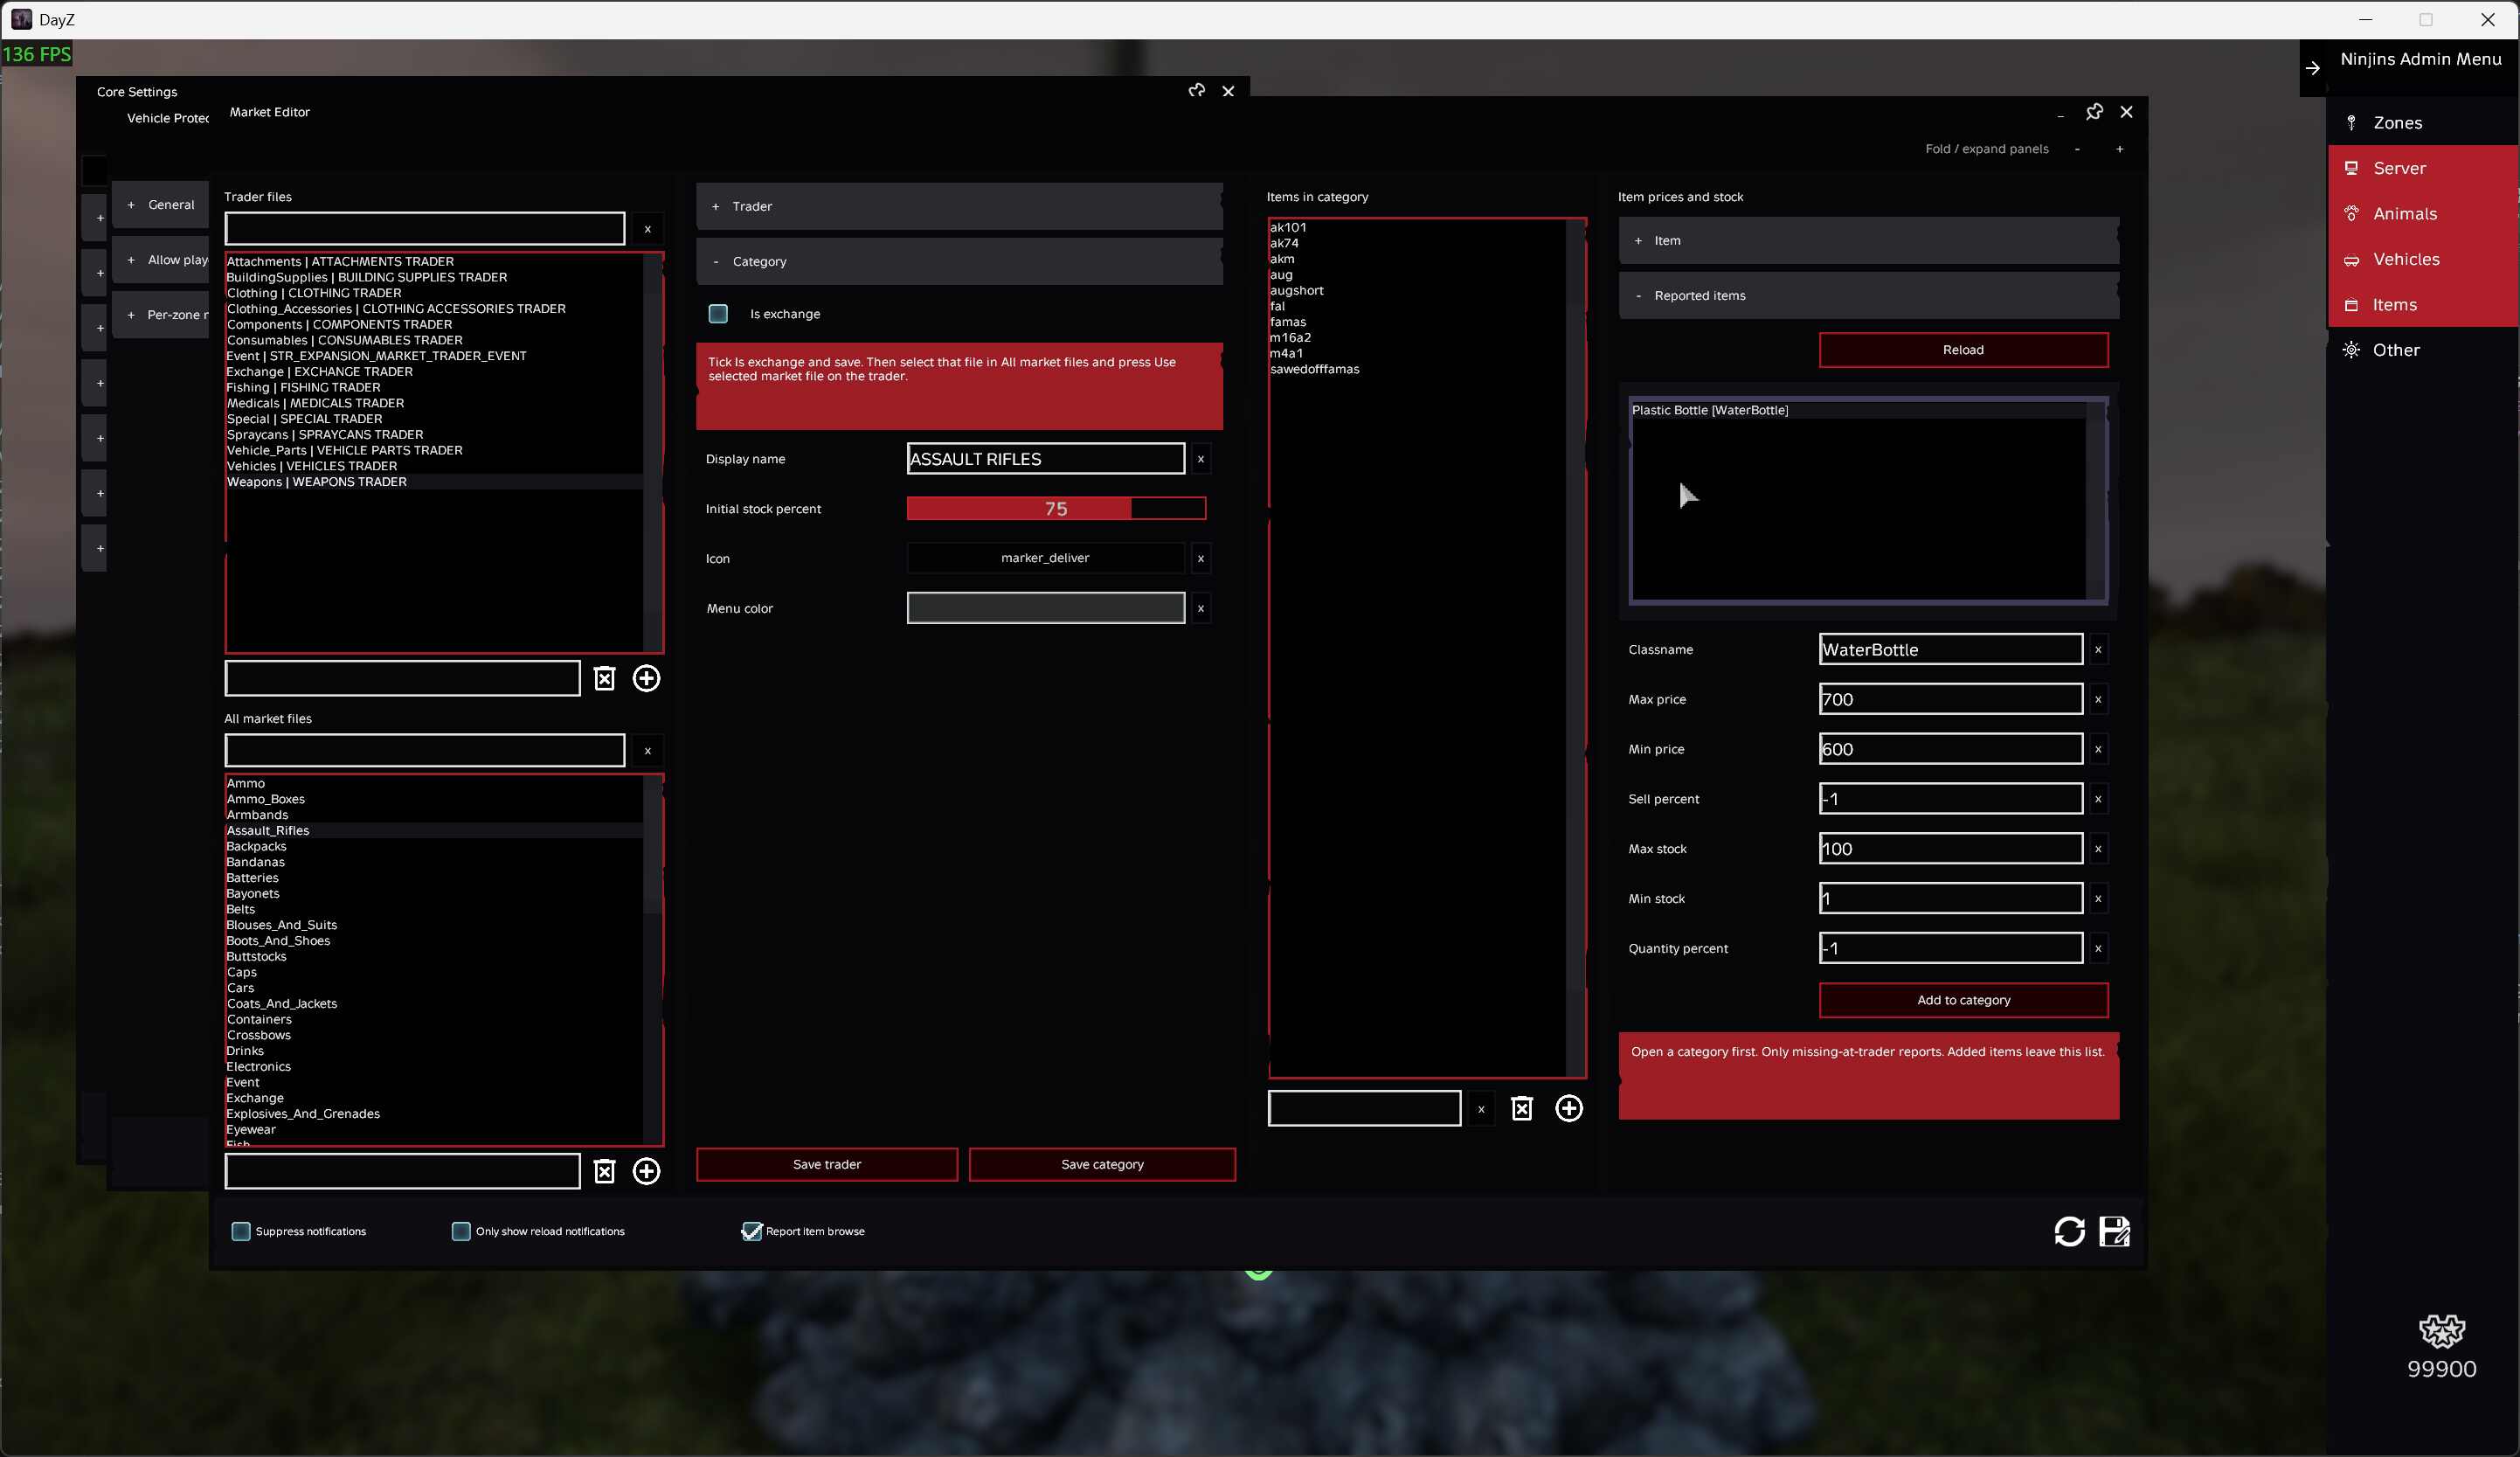Collapse admin menu with arrow icon

pyautogui.click(x=2312, y=68)
